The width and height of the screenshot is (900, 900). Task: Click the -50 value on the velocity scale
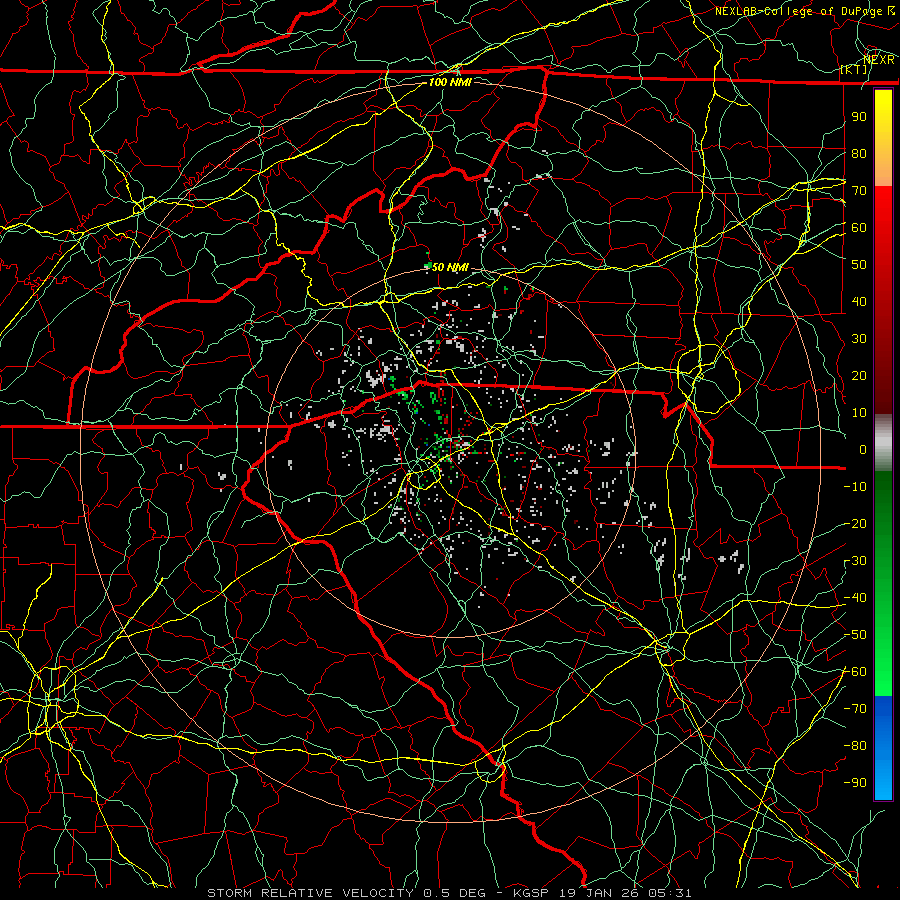pyautogui.click(x=855, y=635)
